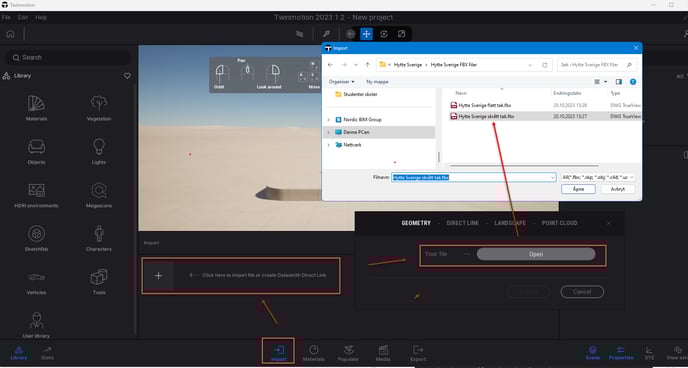Open the File menu

click(6, 18)
